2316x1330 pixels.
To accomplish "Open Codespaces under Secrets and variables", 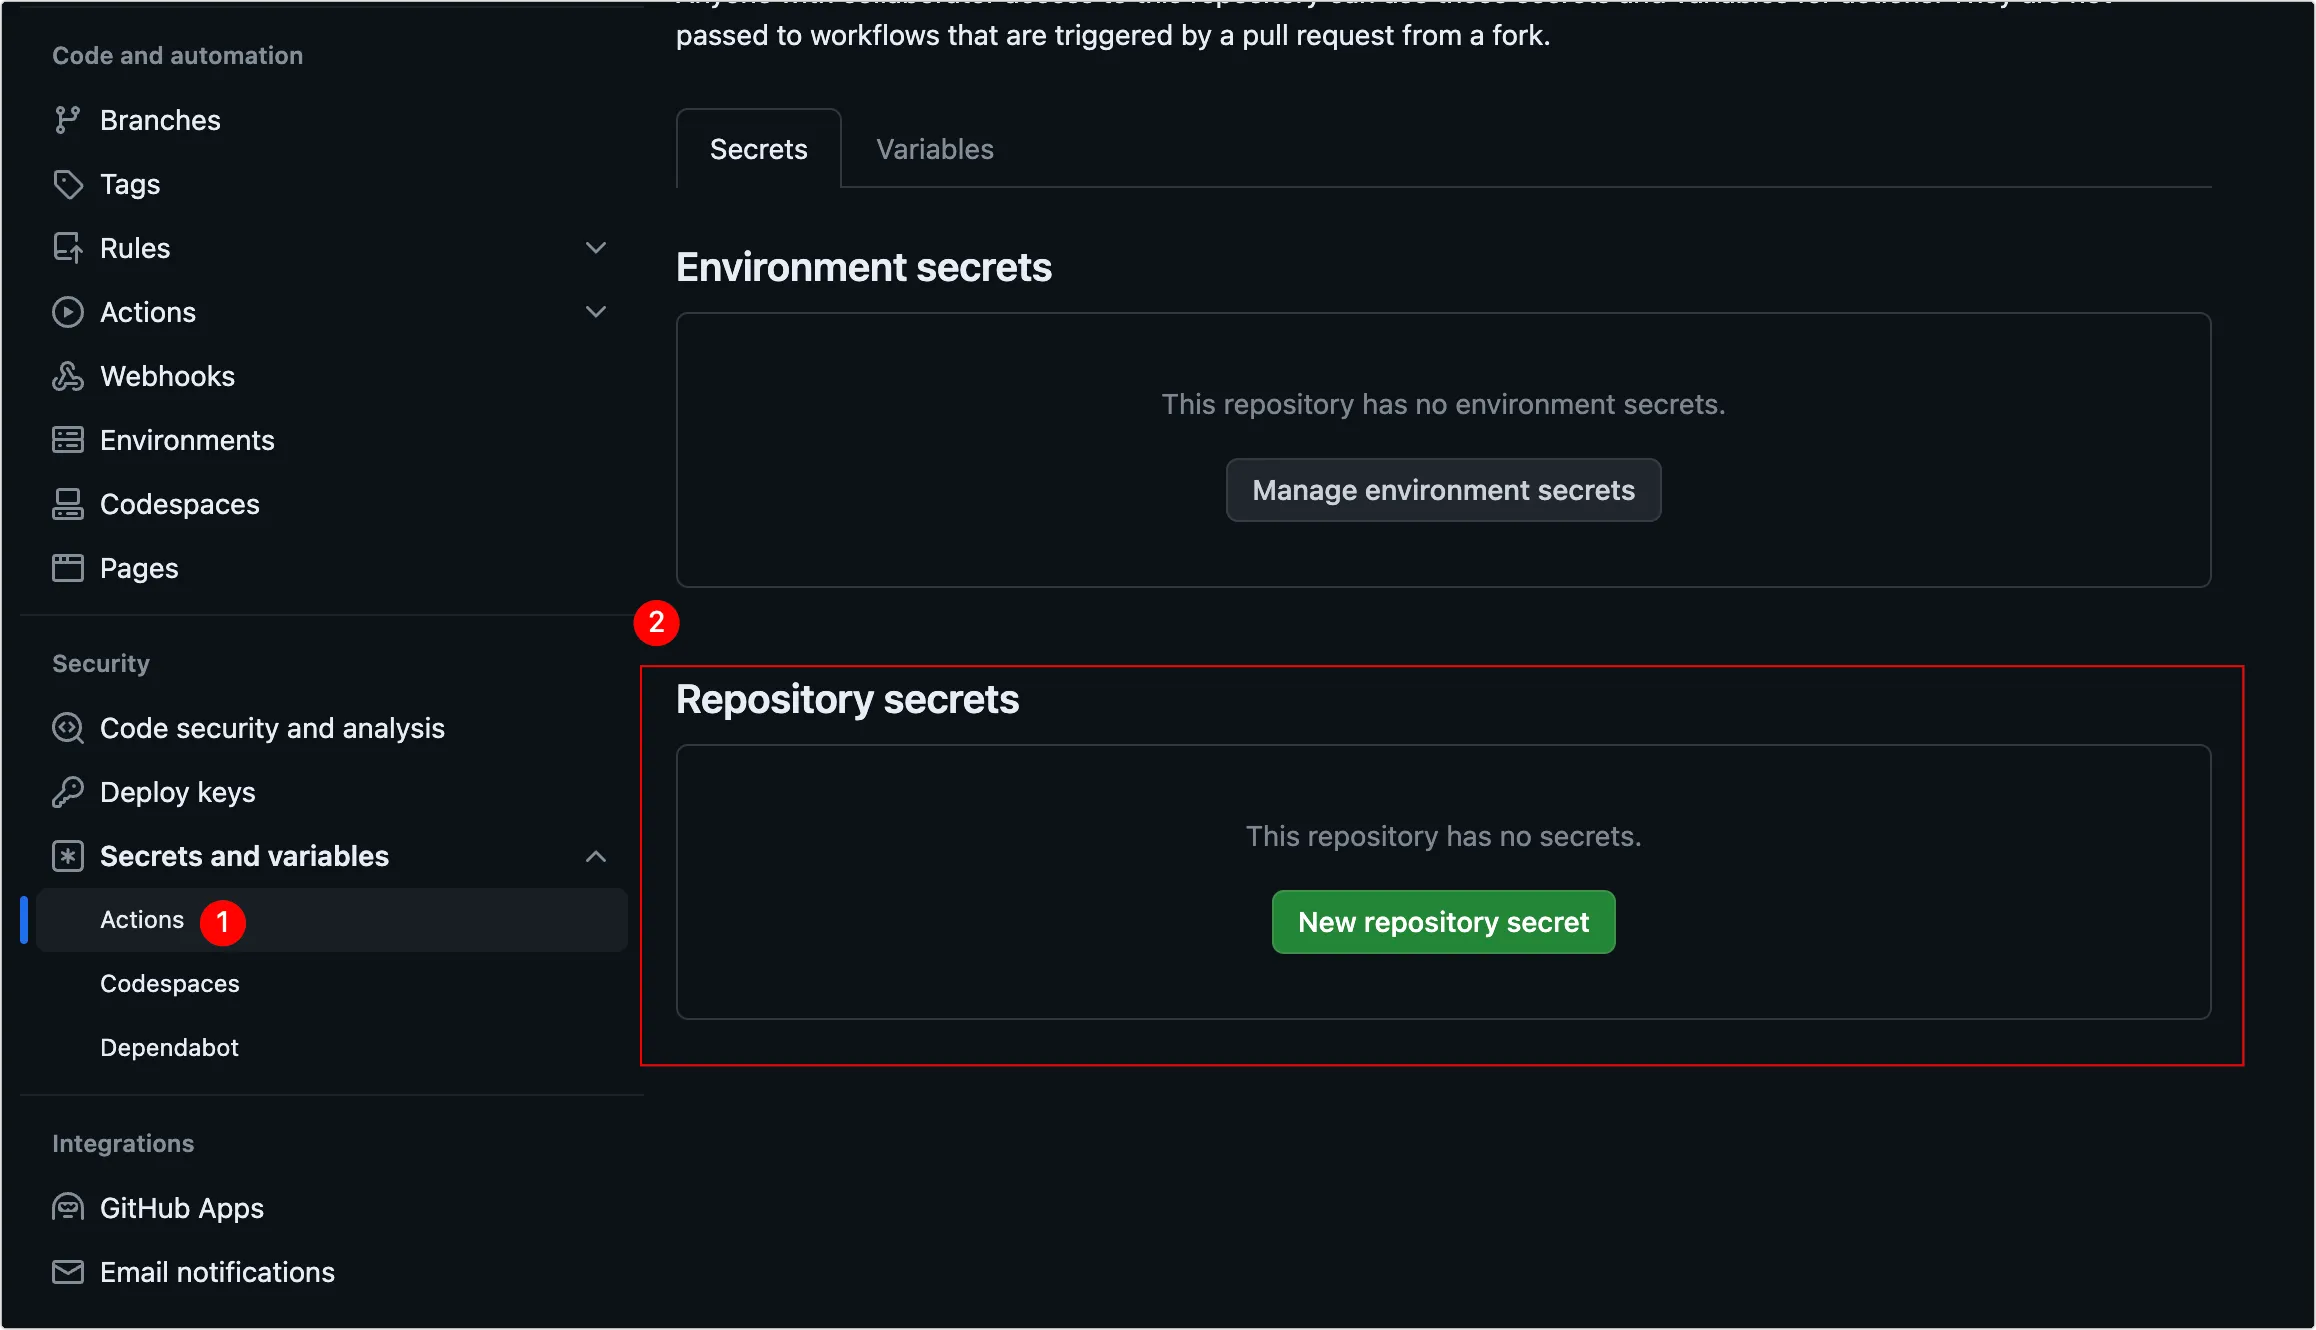I will click(x=169, y=983).
